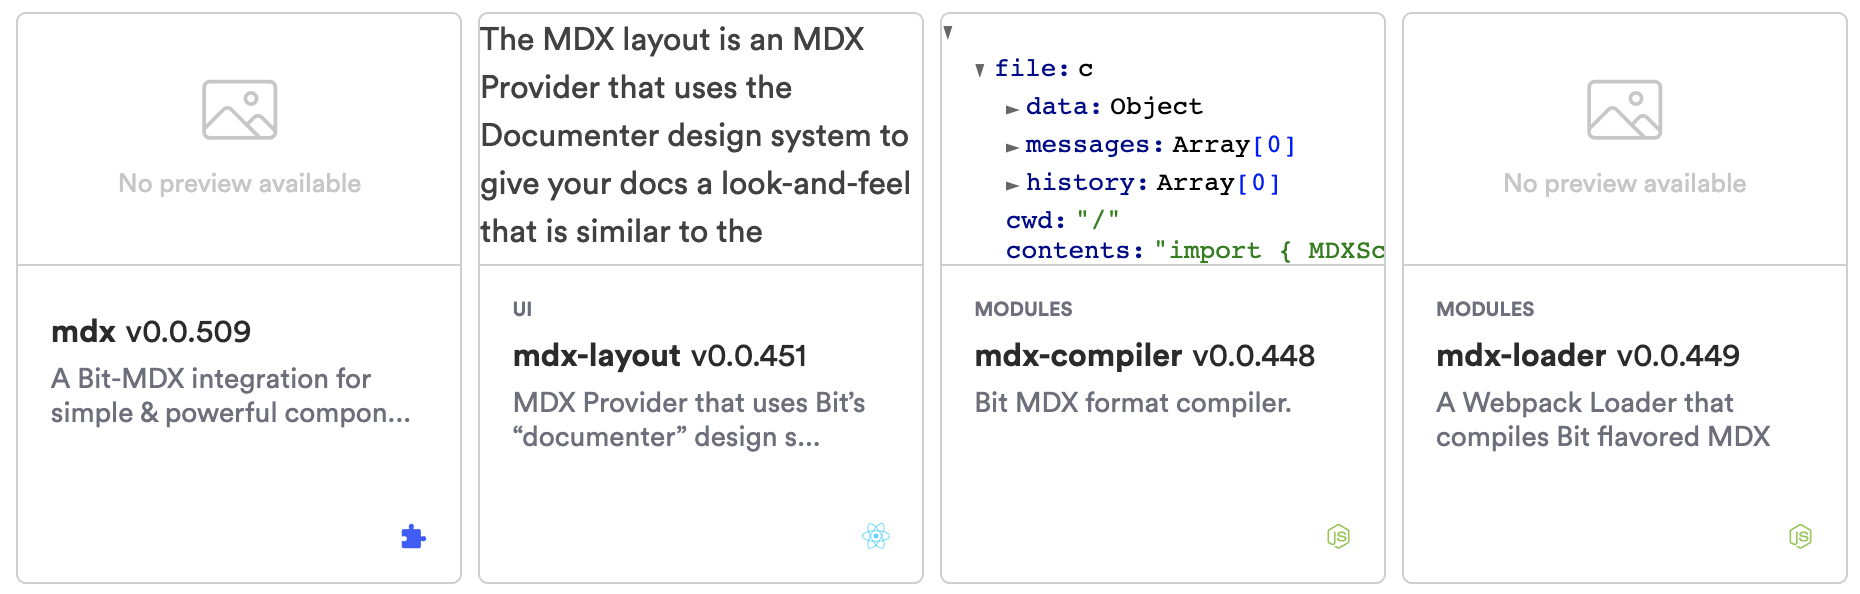Expand the "messages: Array" node
Screen dimensions: 1860x594
click(x=1012, y=146)
